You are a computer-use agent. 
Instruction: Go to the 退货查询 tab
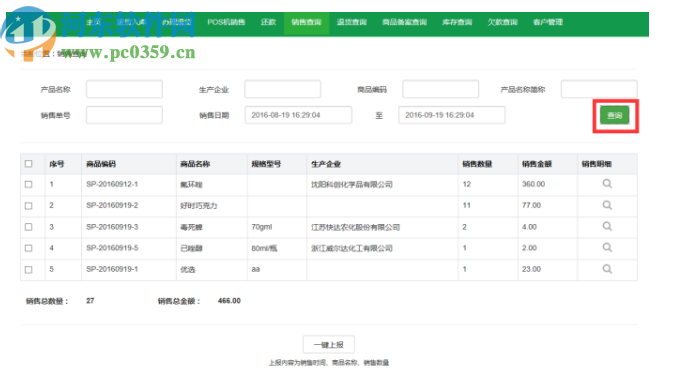(351, 22)
